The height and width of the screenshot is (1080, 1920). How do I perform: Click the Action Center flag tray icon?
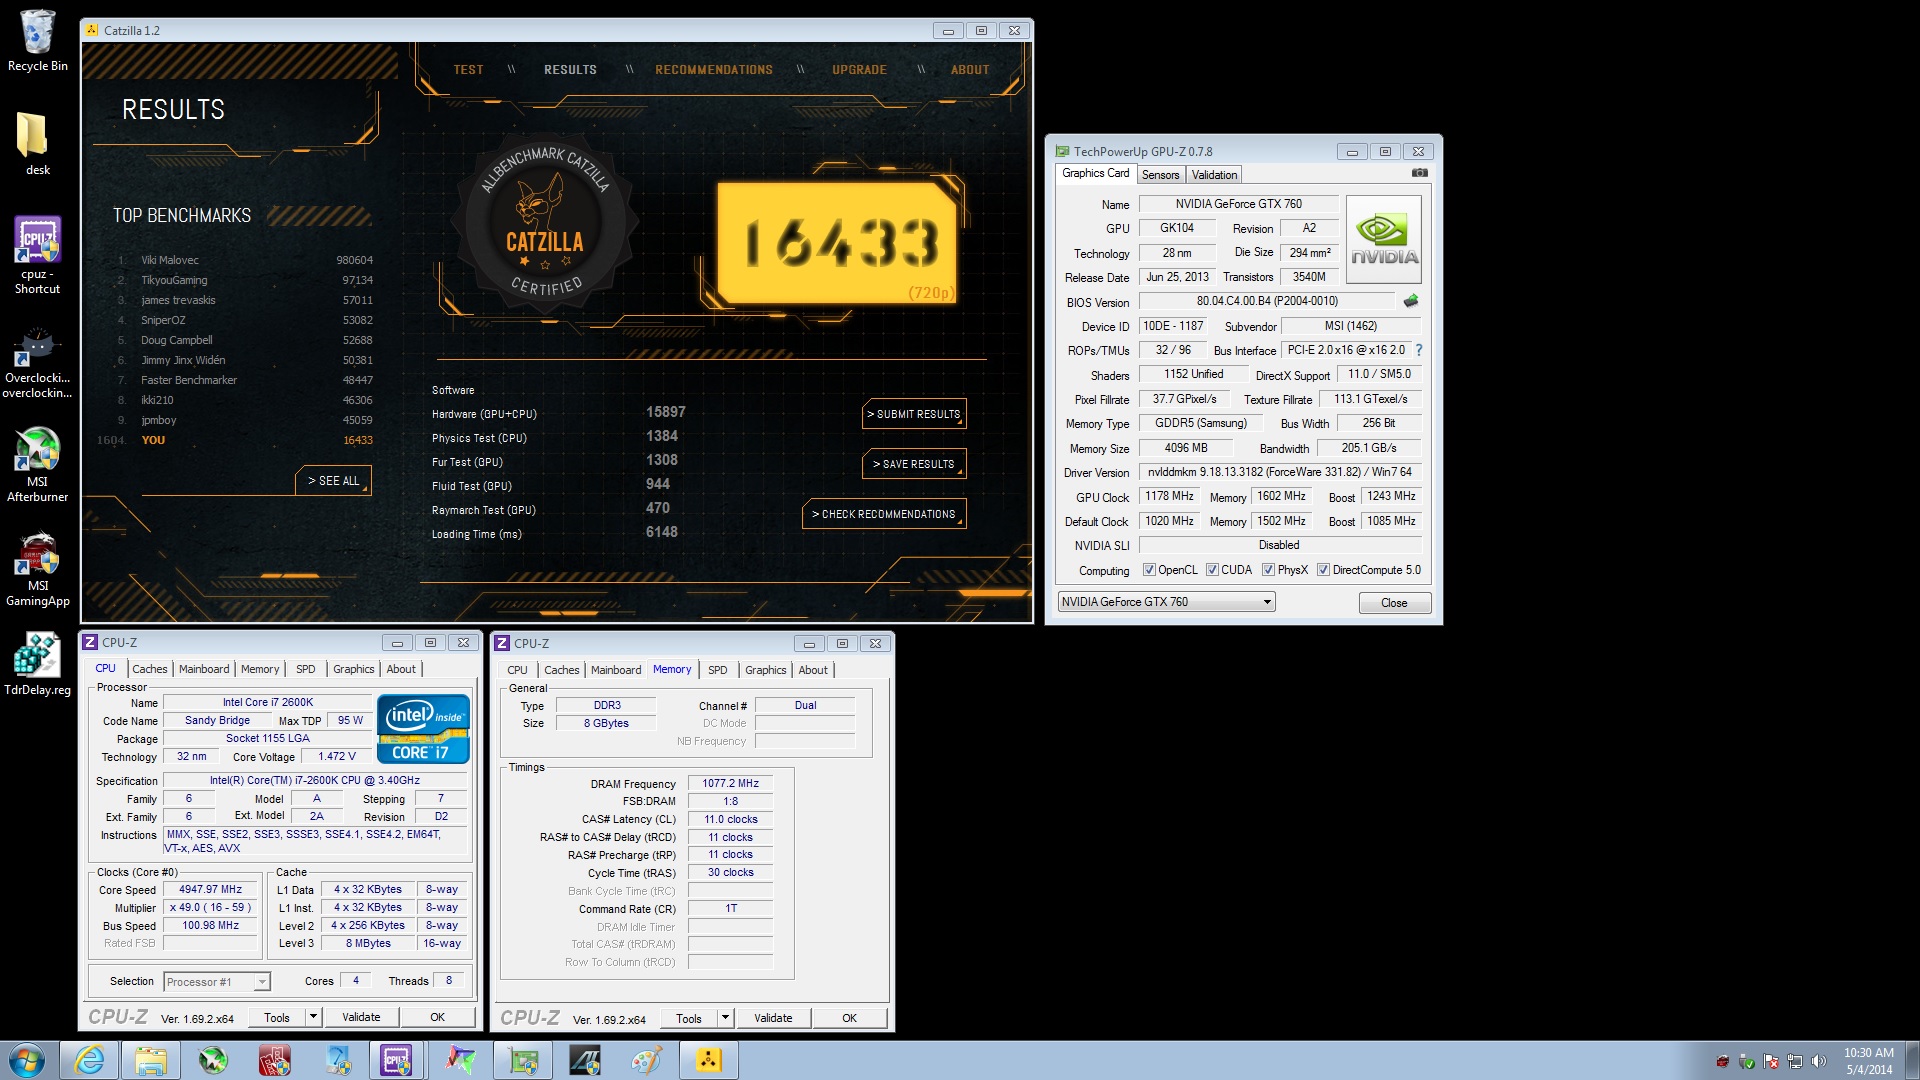1771,1061
